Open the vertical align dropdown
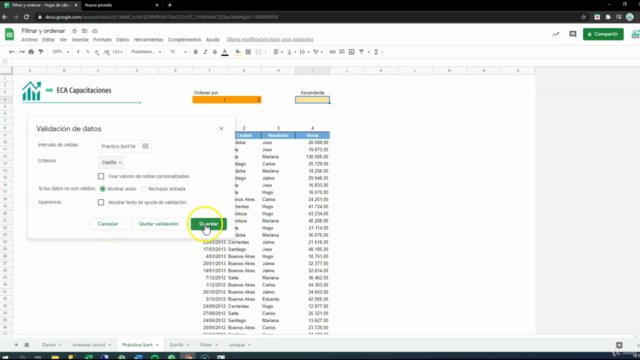 tap(291, 52)
